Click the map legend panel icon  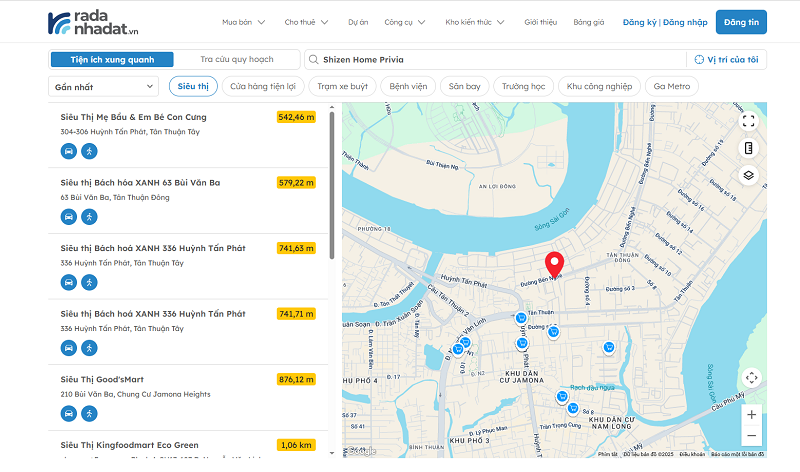point(748,148)
